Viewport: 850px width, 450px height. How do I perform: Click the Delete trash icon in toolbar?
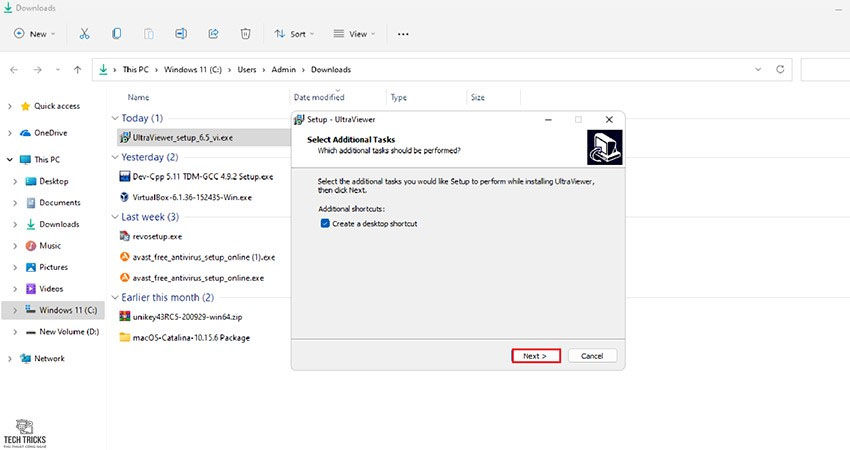pos(245,34)
